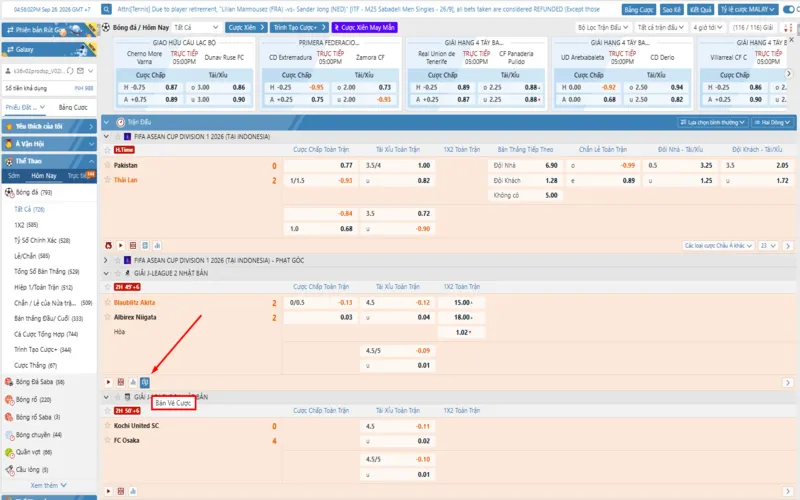Star the Kochi United SC team
The width and height of the screenshot is (800, 500).
pos(108,425)
